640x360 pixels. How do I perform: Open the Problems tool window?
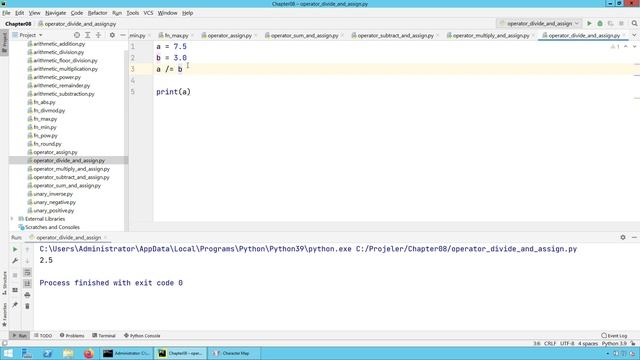[x=72, y=336]
